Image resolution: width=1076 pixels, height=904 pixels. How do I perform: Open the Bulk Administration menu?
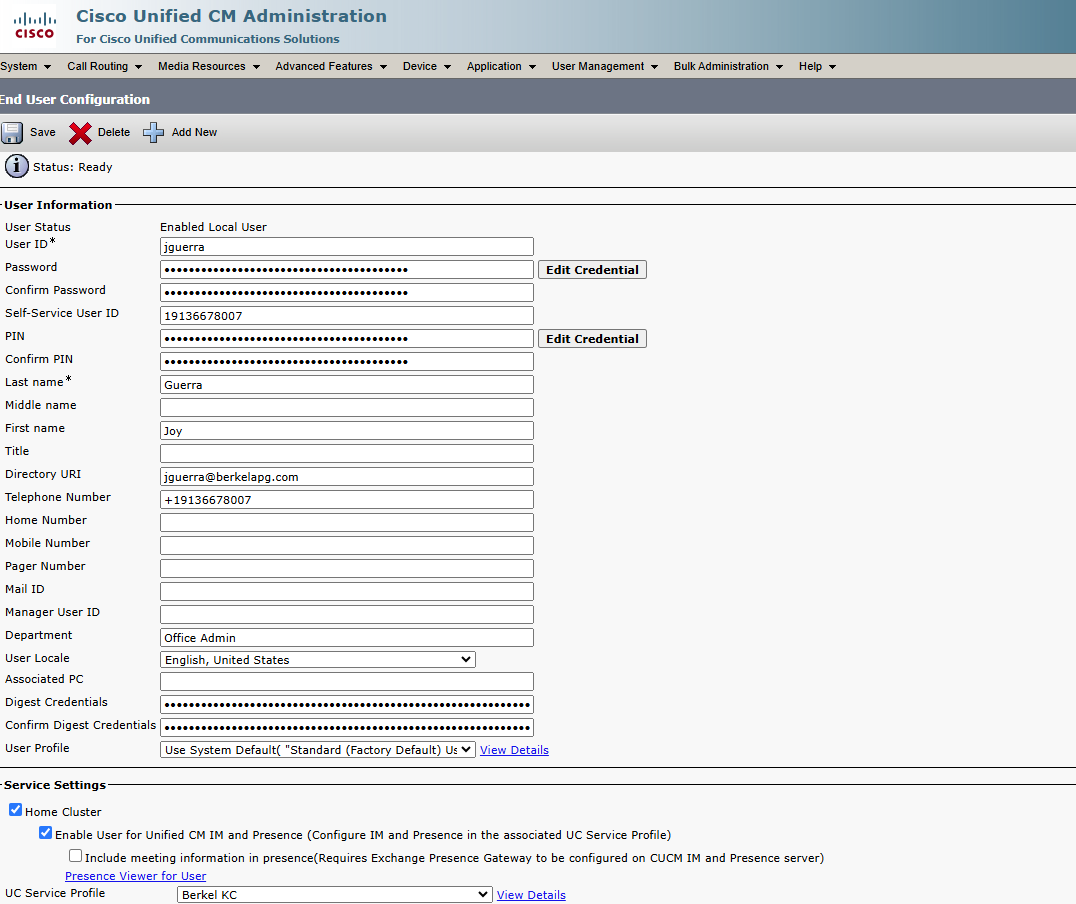click(728, 67)
